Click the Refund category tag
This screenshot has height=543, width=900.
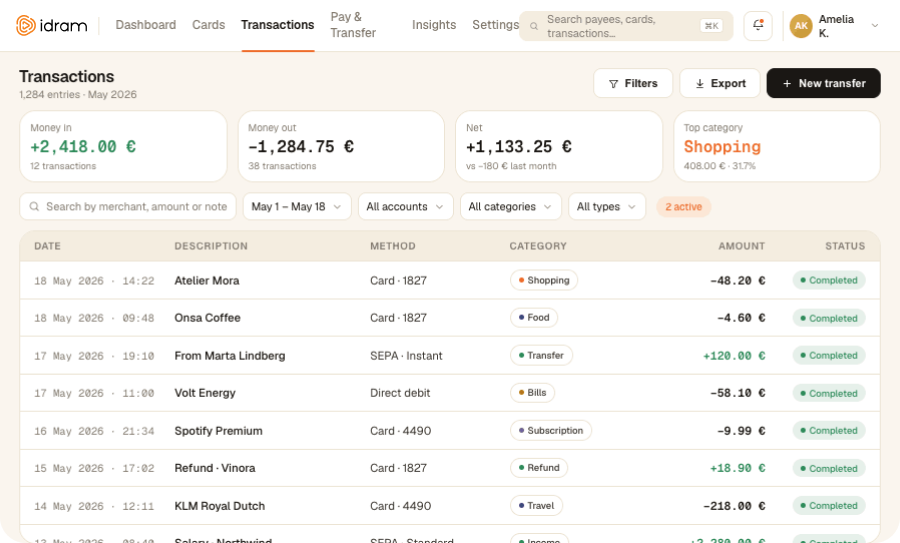tap(539, 468)
